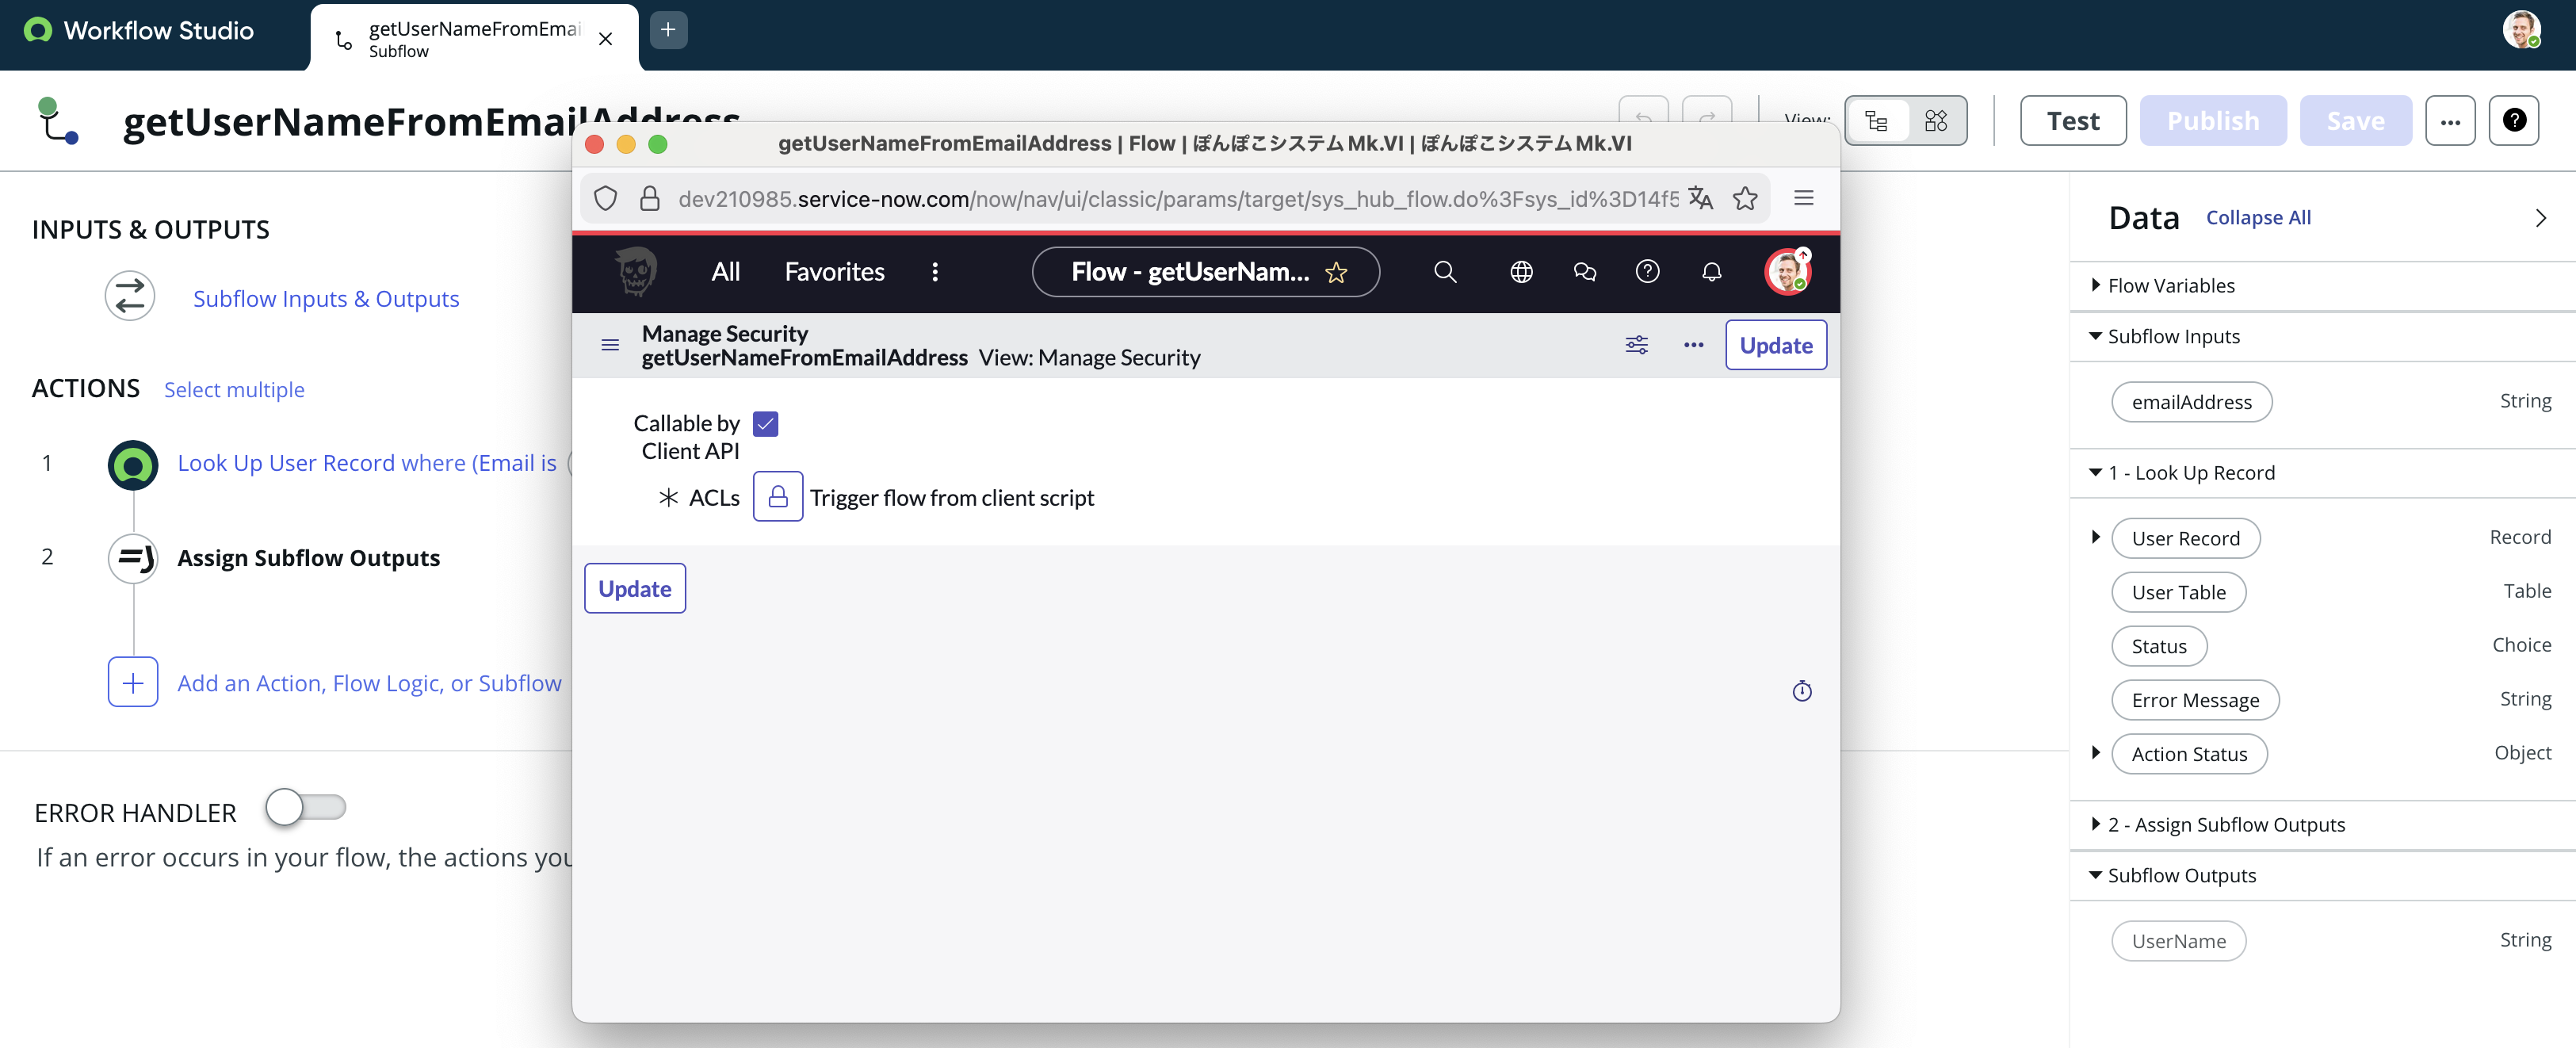Open the Favorites menu
This screenshot has height=1048, width=2576.
click(x=834, y=271)
